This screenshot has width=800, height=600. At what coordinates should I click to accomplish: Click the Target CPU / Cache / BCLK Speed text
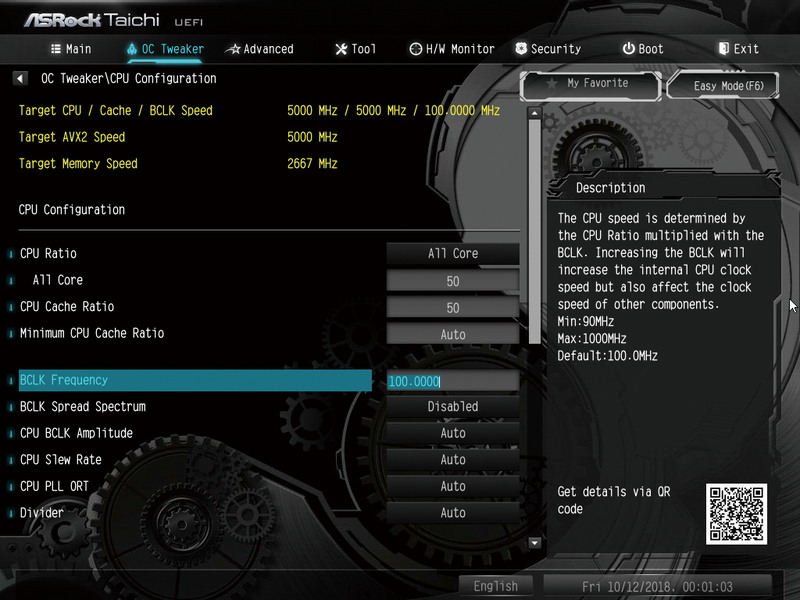click(x=116, y=111)
